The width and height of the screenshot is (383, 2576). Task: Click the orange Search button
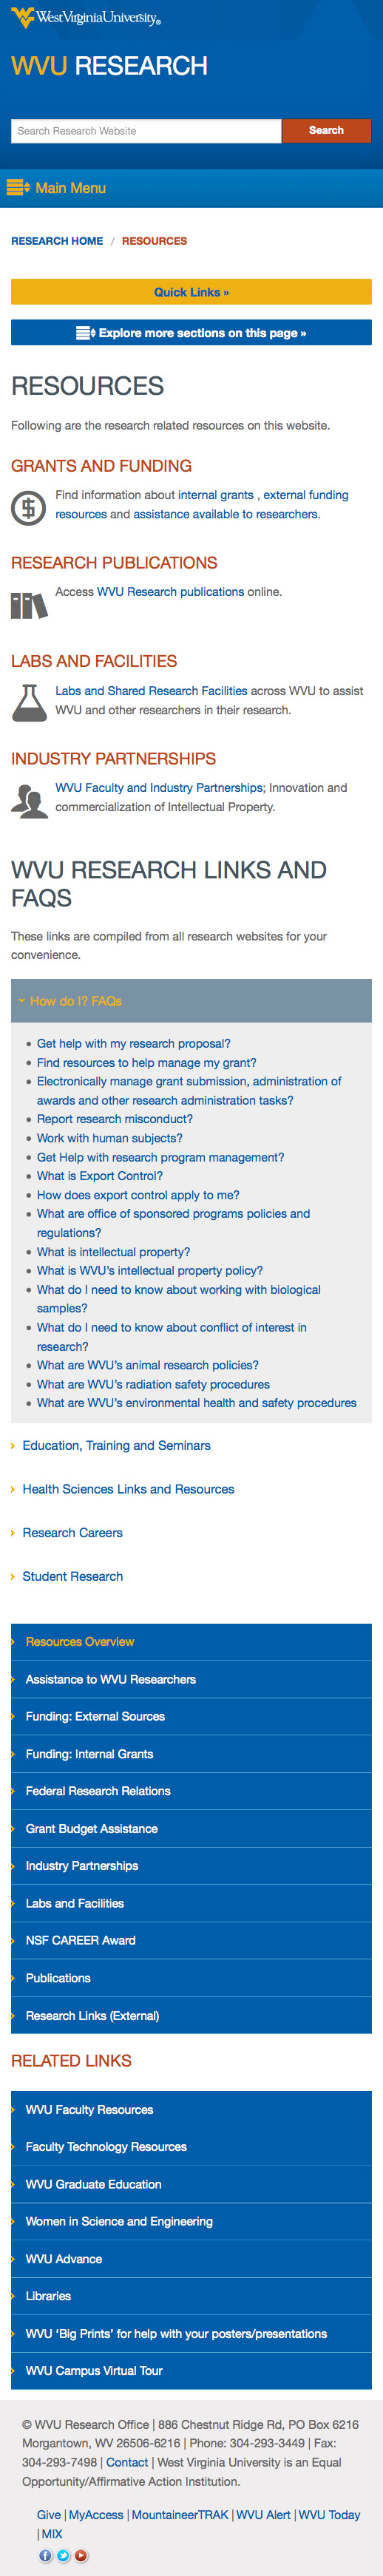click(x=326, y=131)
